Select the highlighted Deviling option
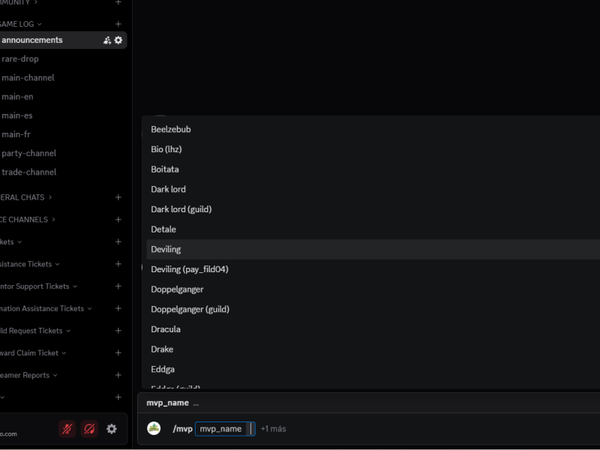 [x=373, y=249]
